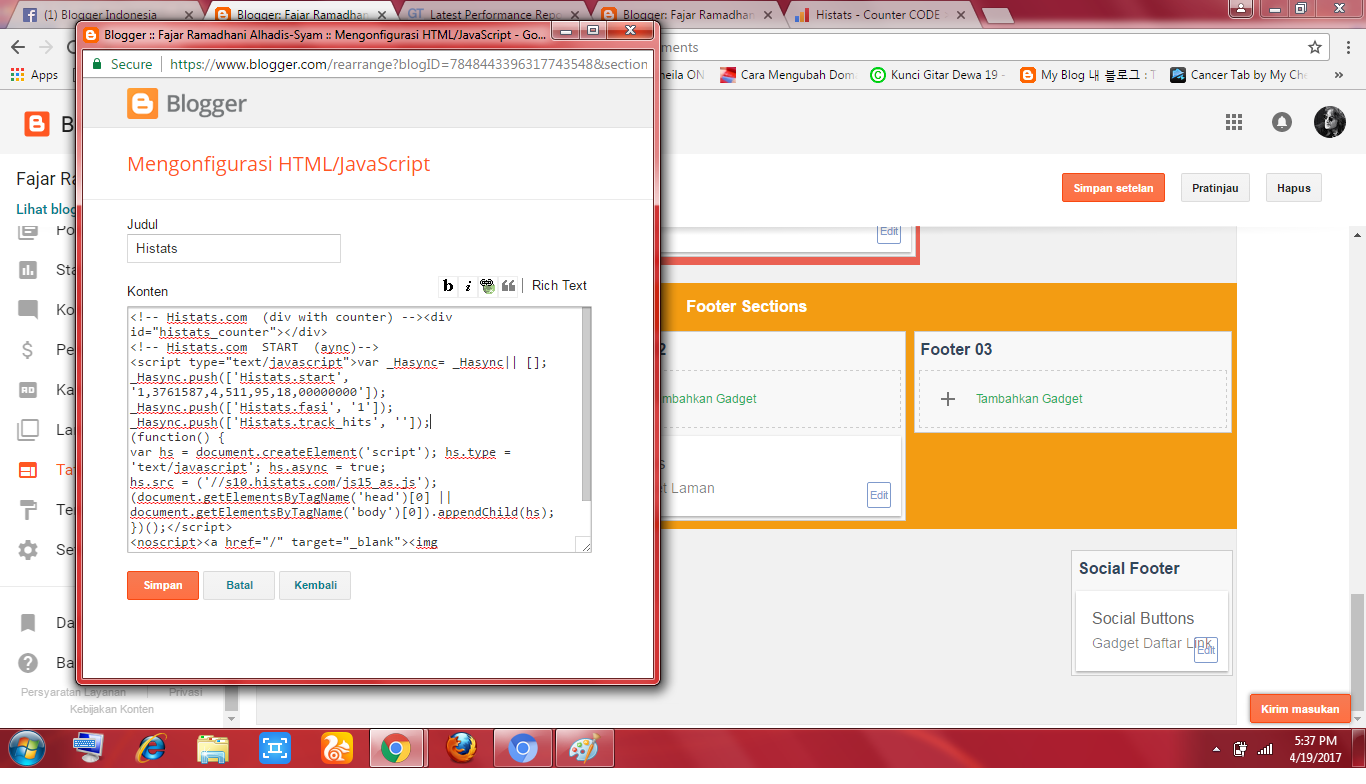This screenshot has width=1366, height=784.
Task: Click Edit on the Laman gadget
Action: [879, 494]
